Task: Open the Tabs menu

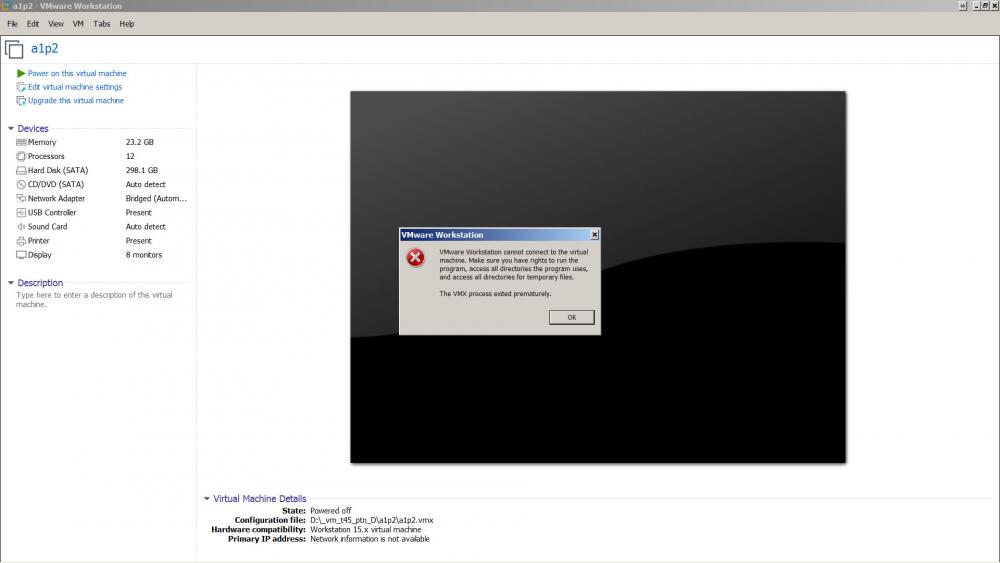Action: pos(101,24)
